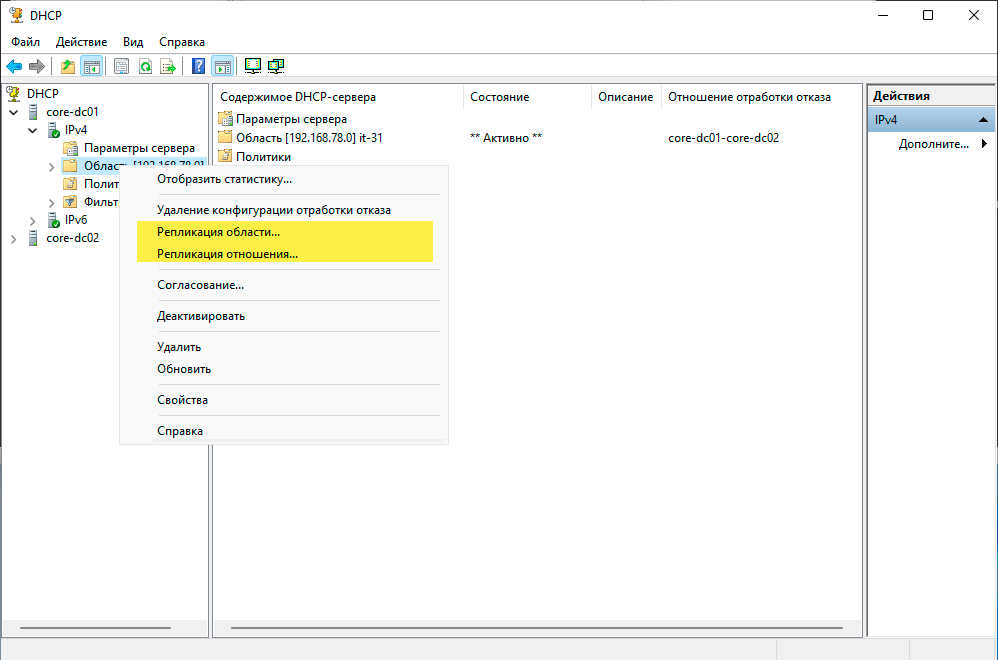Click the Properties icon in toolbar
Viewport: 998px width, 660px height.
(x=121, y=67)
